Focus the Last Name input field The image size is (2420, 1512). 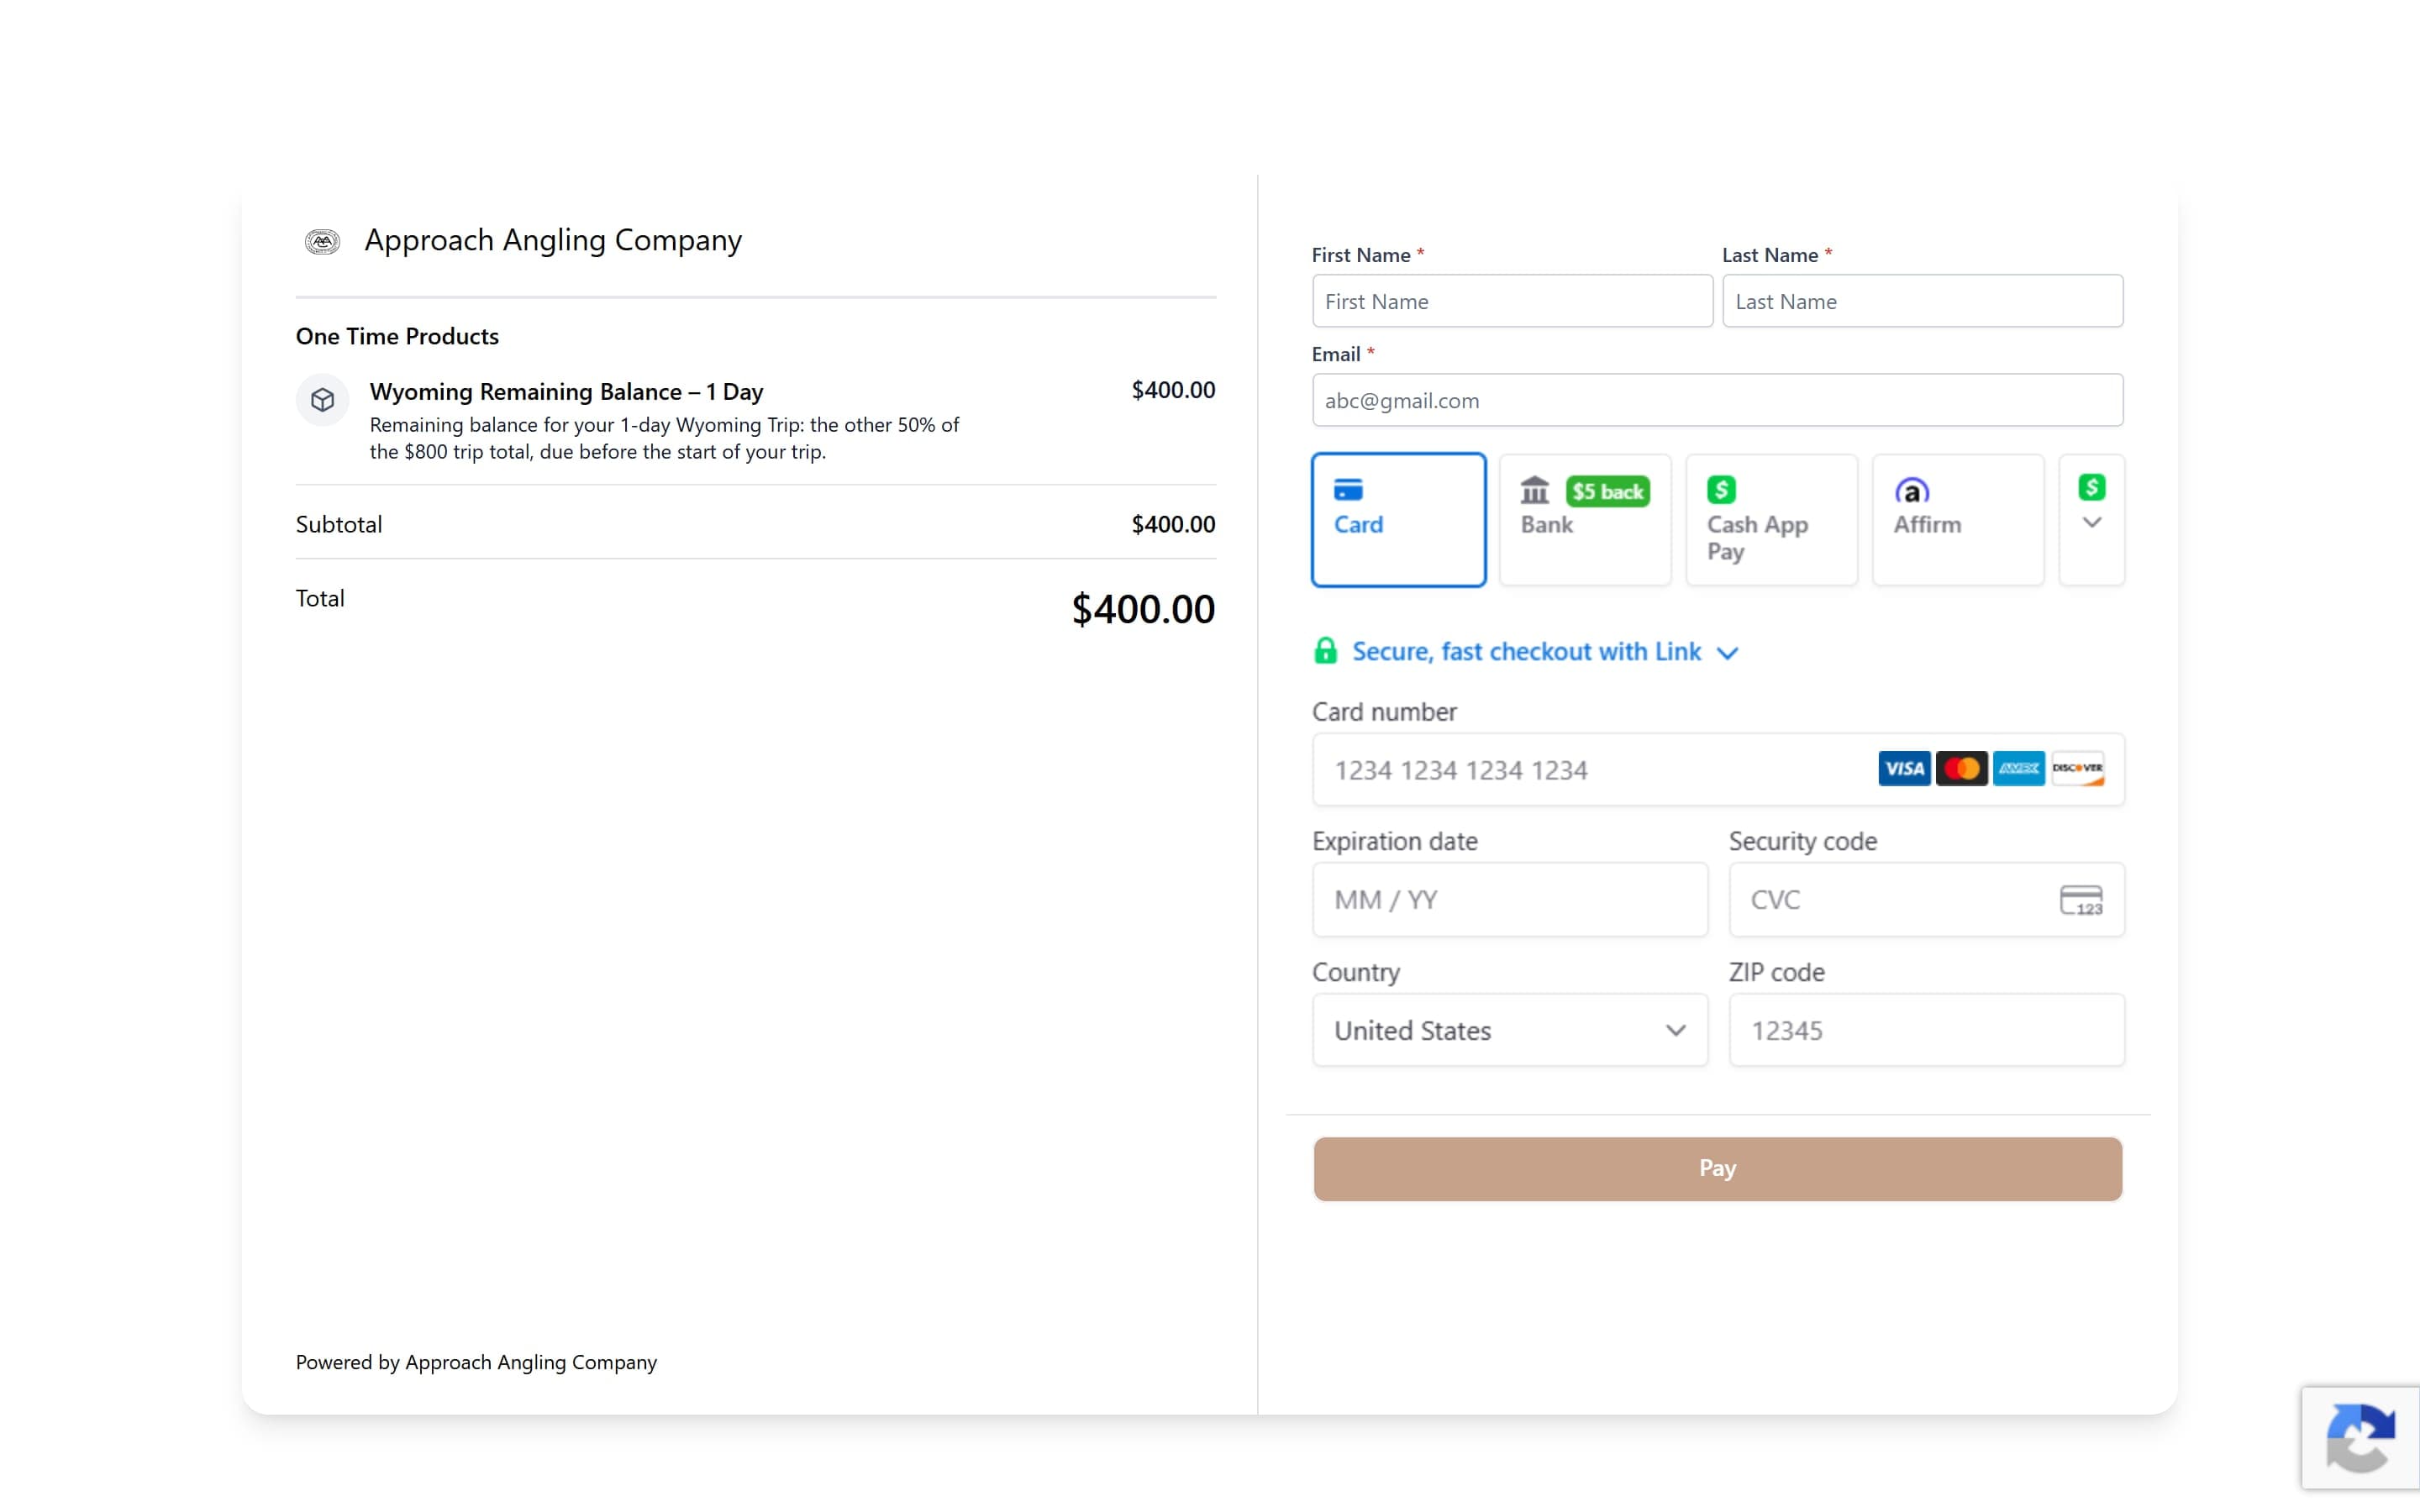1922,301
